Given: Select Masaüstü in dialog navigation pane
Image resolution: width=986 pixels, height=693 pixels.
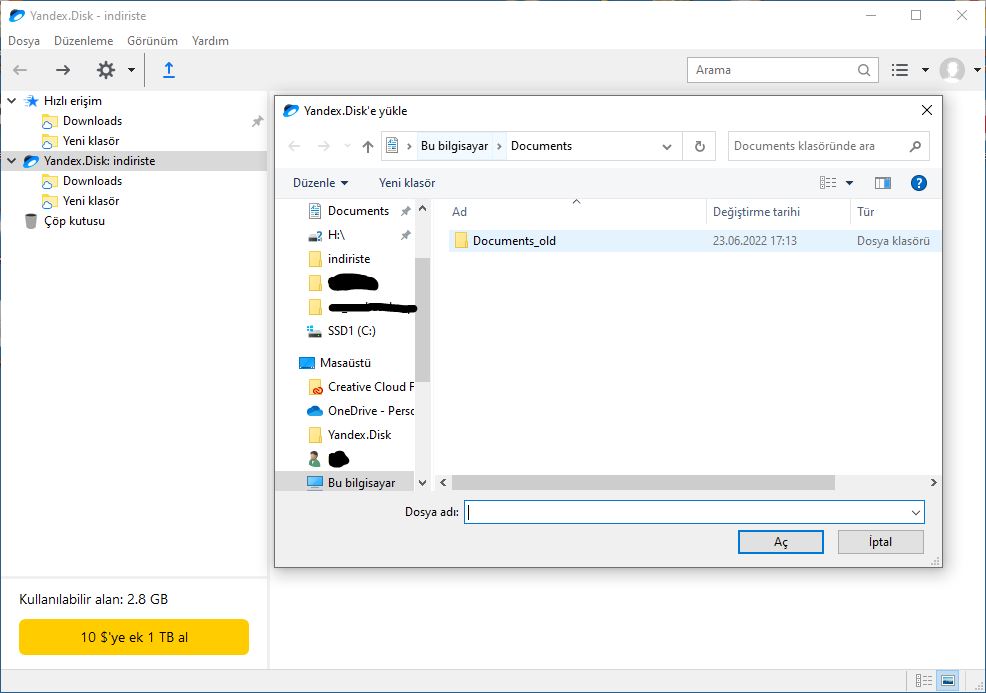Looking at the screenshot, I should click(x=345, y=363).
